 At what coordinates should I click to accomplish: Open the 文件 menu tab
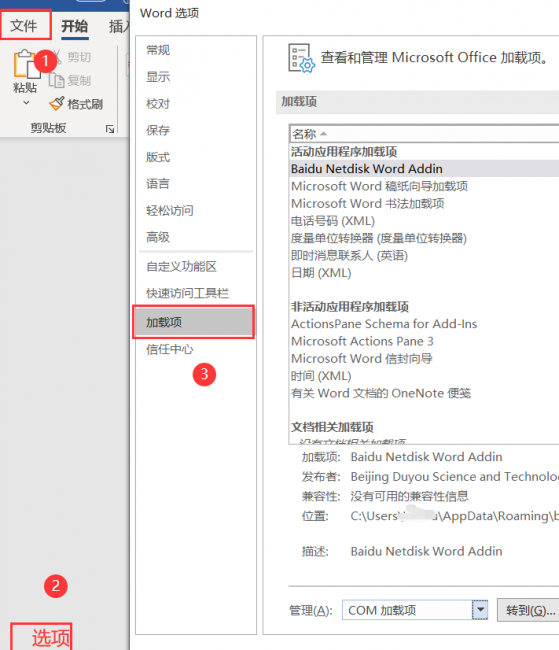[x=25, y=26]
